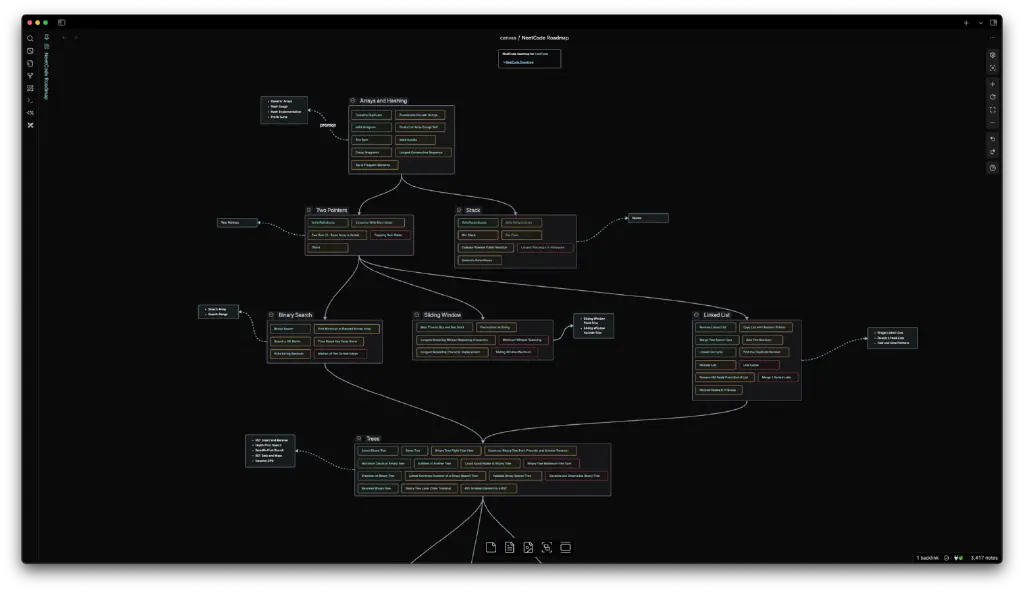
Task: Open the NeetCode link in top card
Action: coord(519,63)
